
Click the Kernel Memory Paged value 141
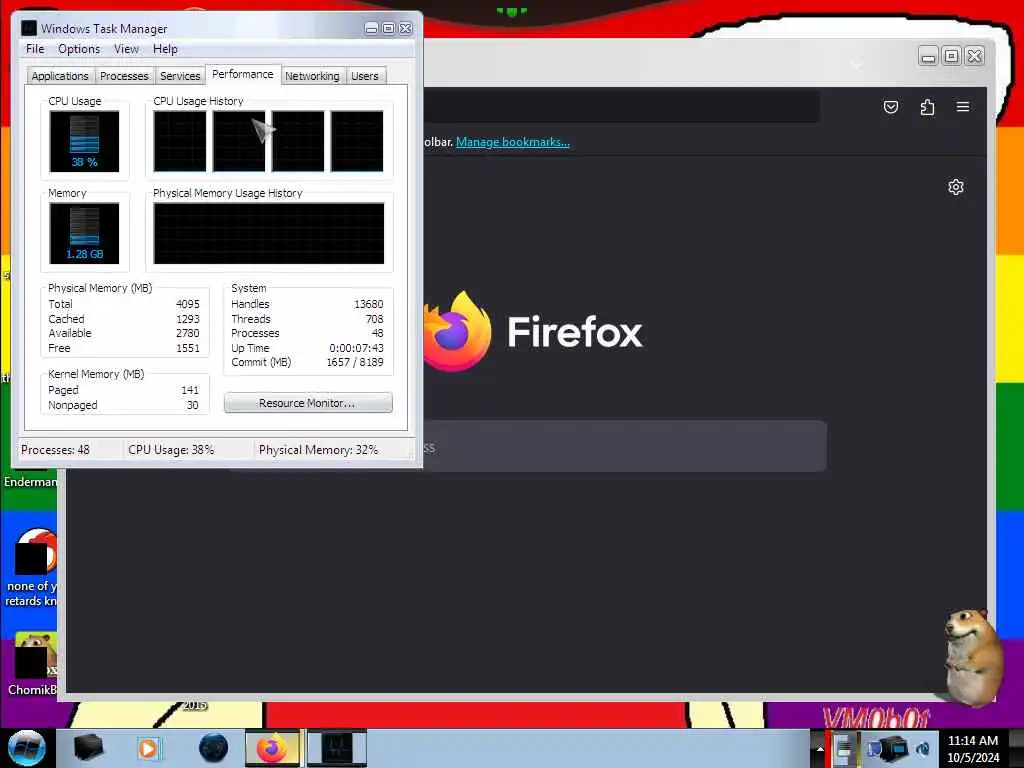coord(190,391)
